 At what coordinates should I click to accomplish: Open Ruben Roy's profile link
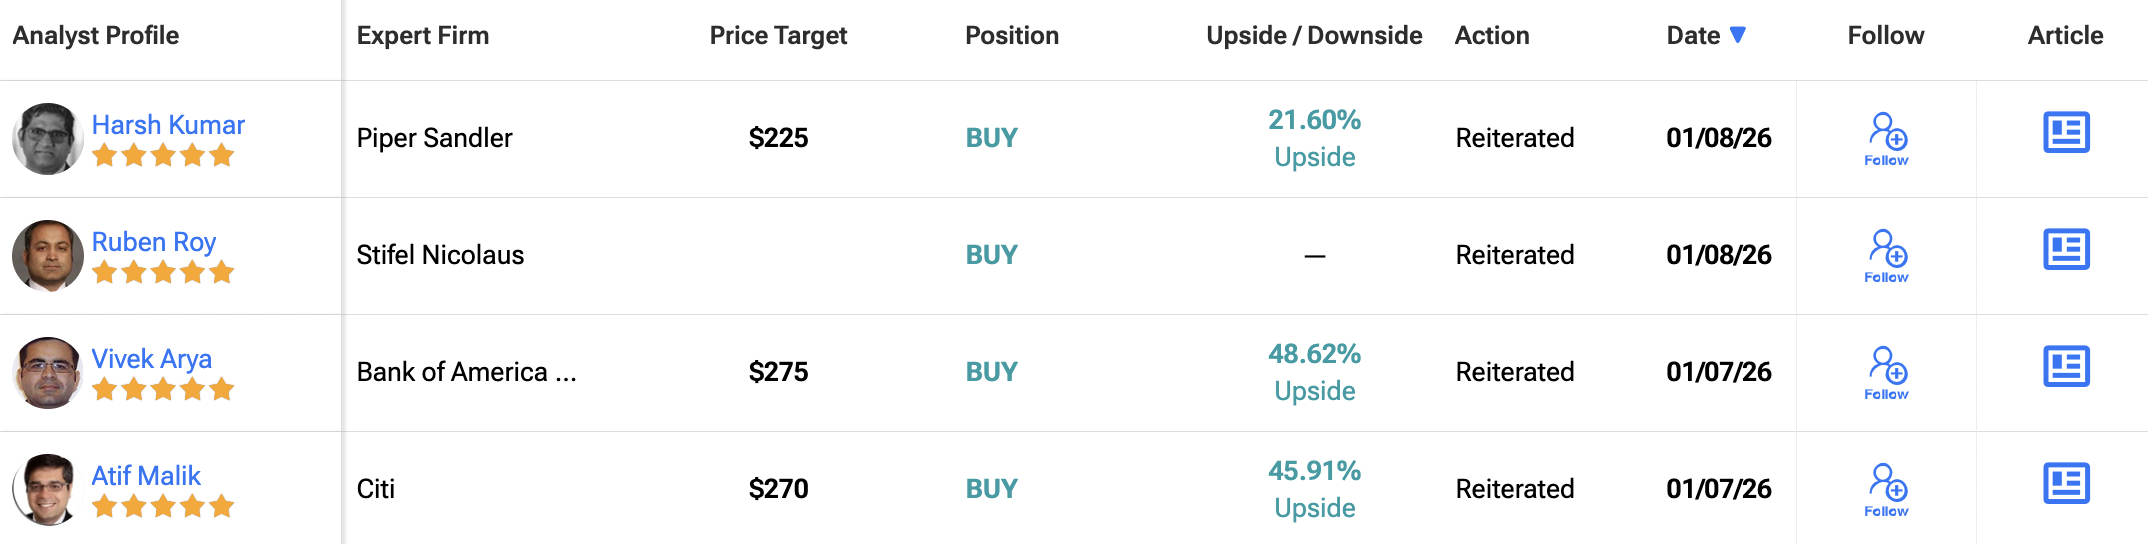(x=154, y=242)
